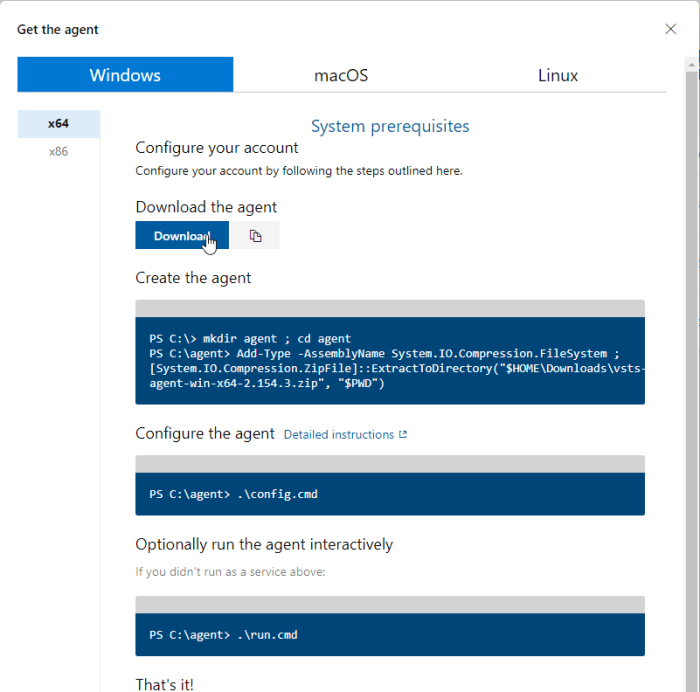
Task: Close the Get the agent dialog
Action: pyautogui.click(x=670, y=29)
